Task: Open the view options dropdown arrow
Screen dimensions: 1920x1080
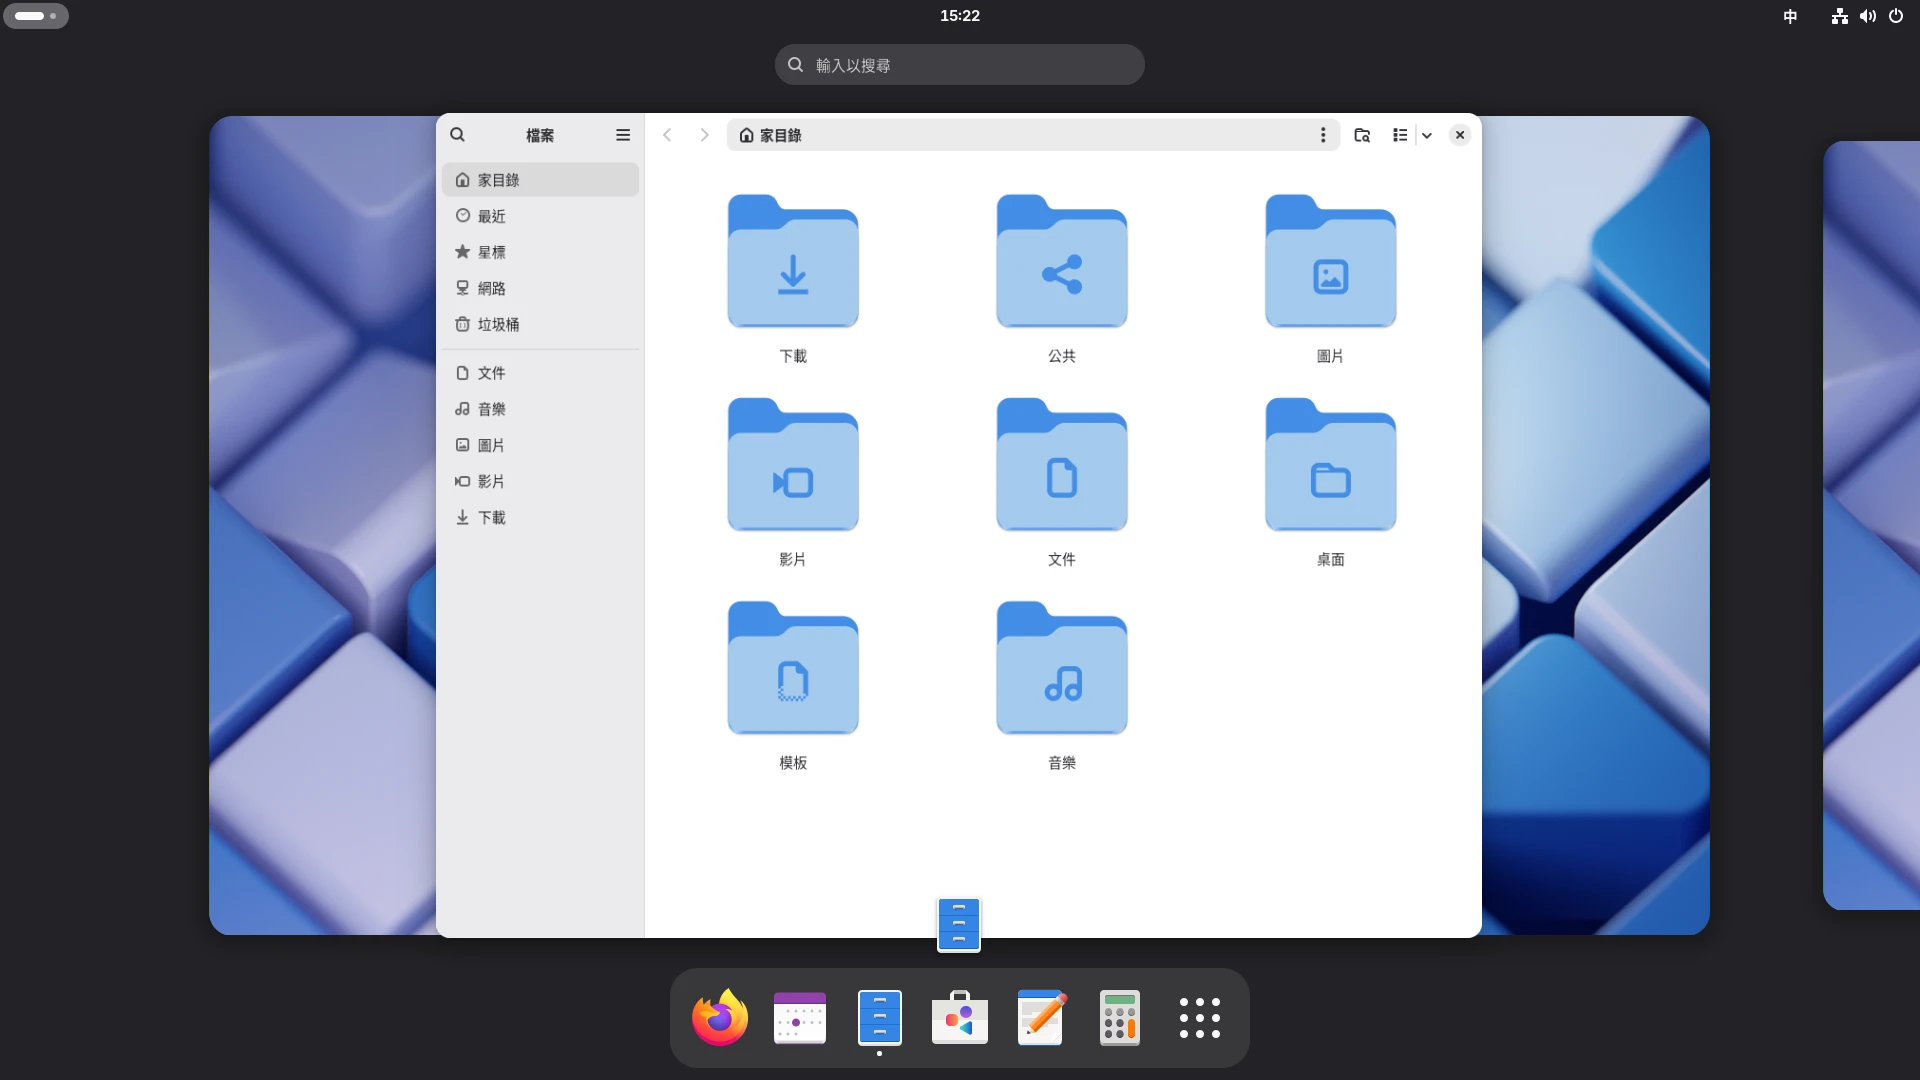Action: [1427, 135]
